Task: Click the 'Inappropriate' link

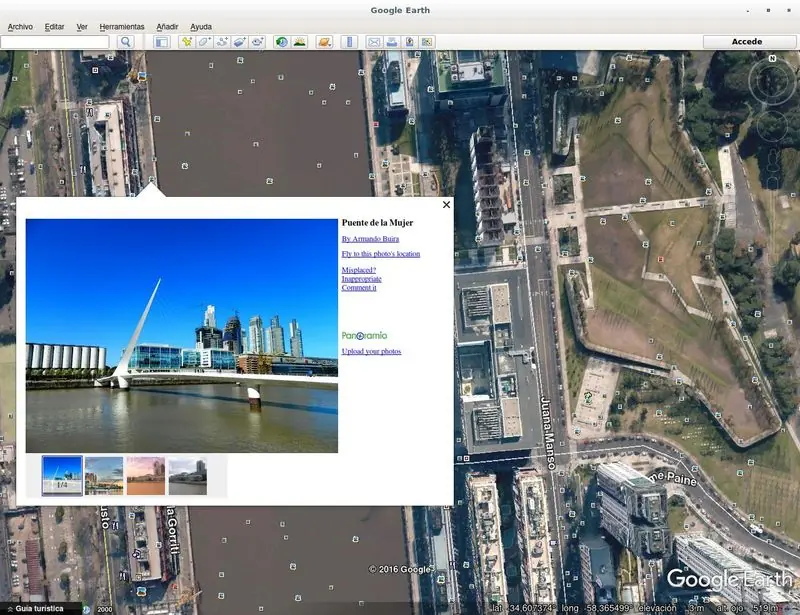Action: [361, 279]
